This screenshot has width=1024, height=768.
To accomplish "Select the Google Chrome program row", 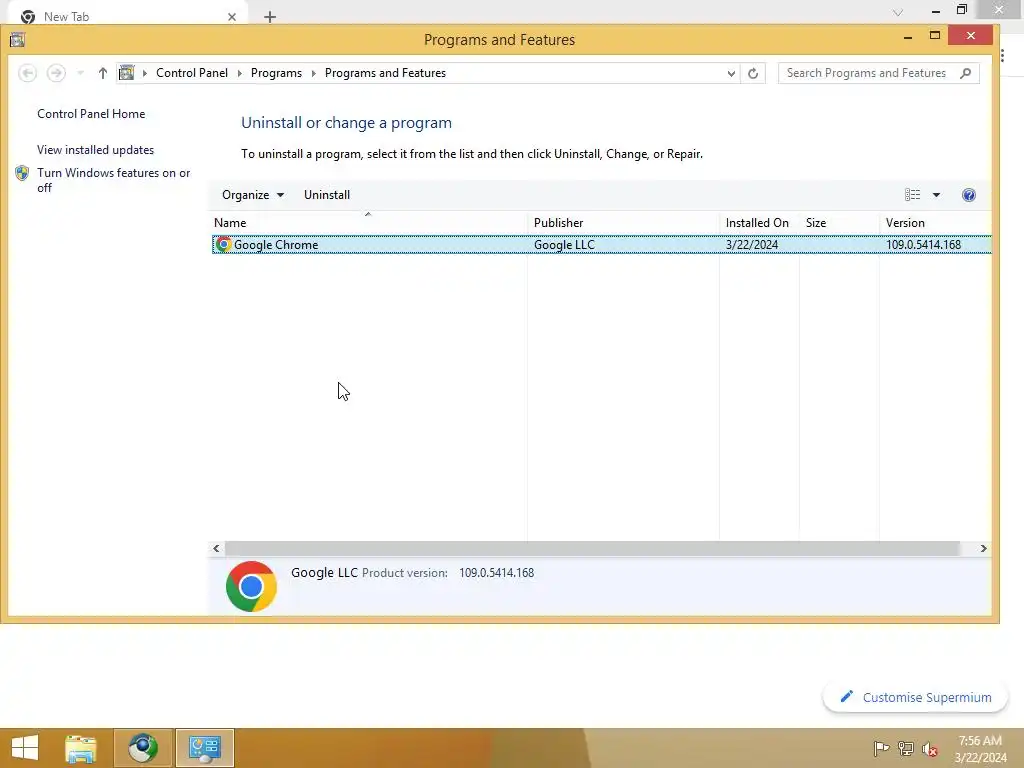I will coord(601,245).
